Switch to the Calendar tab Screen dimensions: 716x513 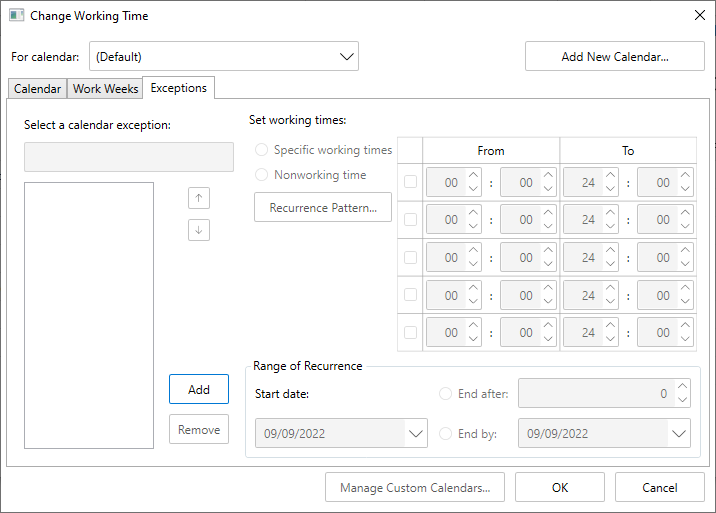[x=38, y=89]
